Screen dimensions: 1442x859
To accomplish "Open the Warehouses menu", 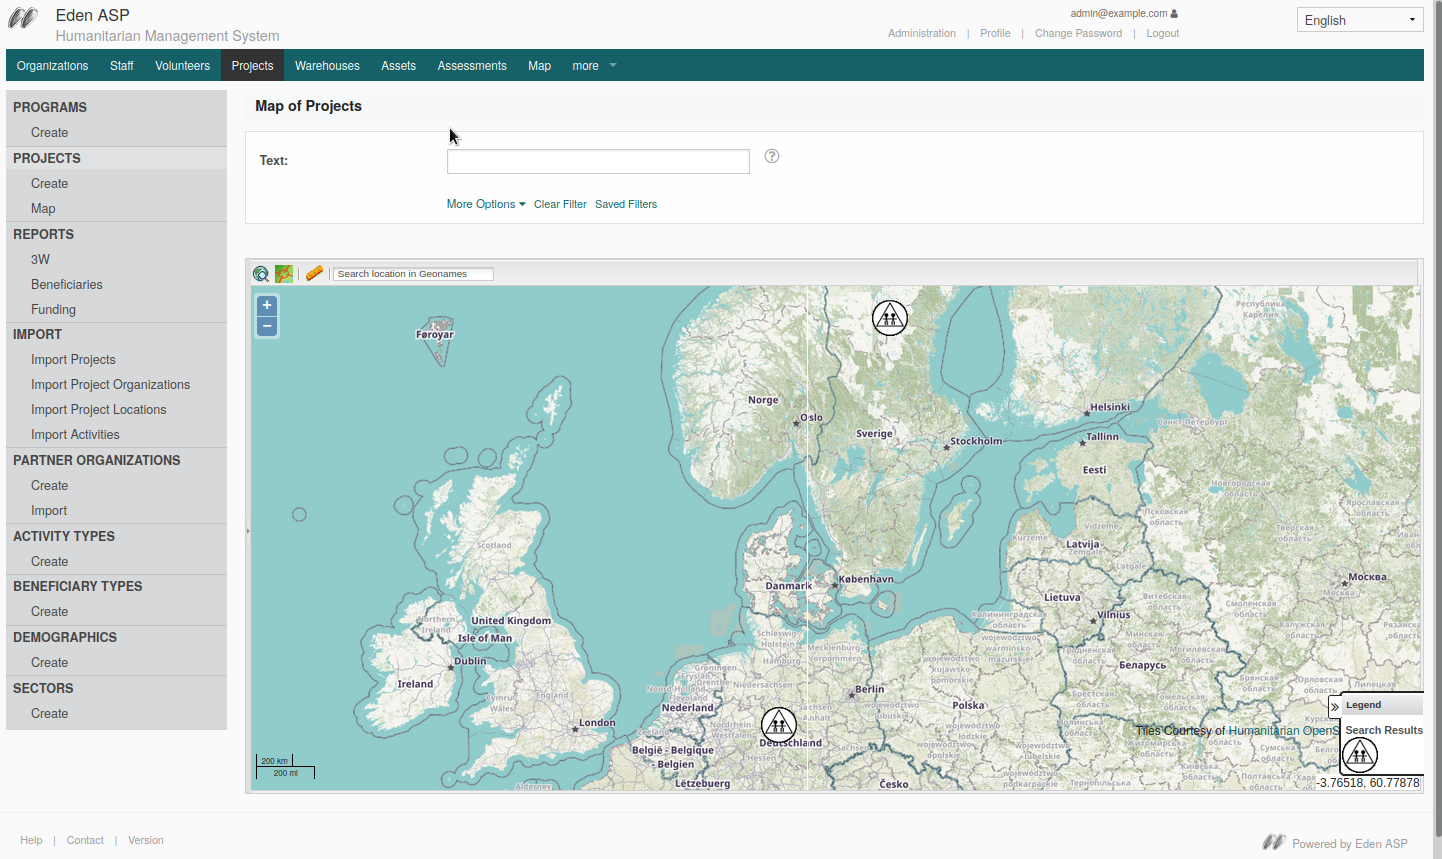I will pyautogui.click(x=327, y=66).
